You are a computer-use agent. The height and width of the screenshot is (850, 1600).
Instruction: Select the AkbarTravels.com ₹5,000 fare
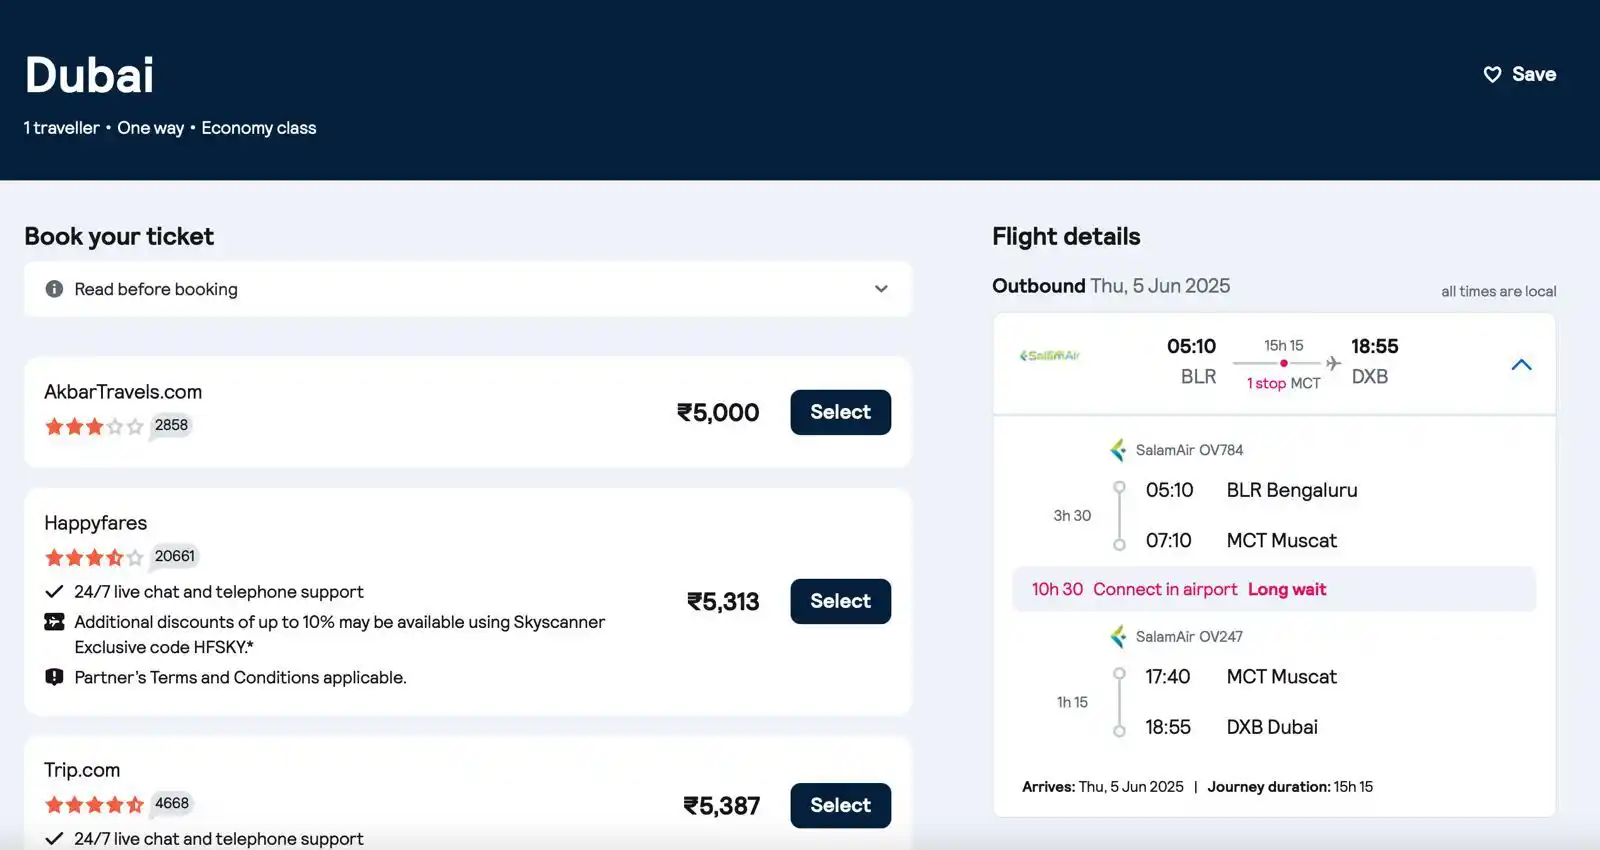tap(840, 412)
